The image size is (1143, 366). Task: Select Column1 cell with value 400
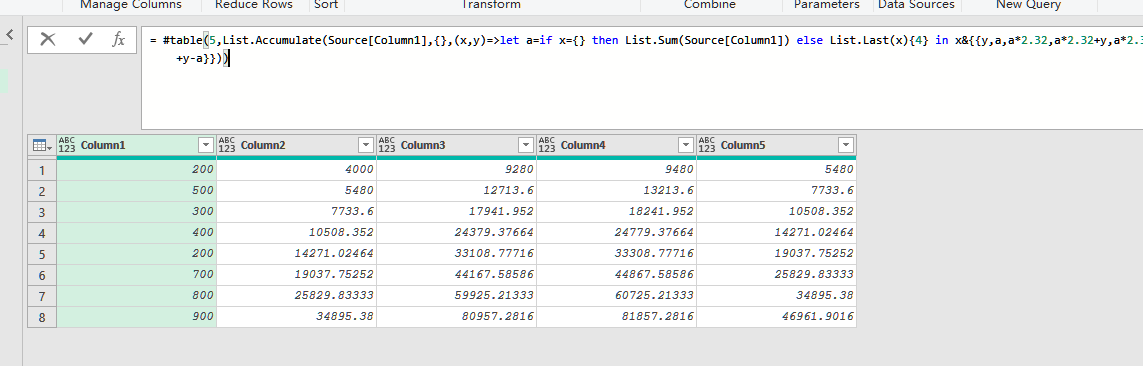point(136,233)
